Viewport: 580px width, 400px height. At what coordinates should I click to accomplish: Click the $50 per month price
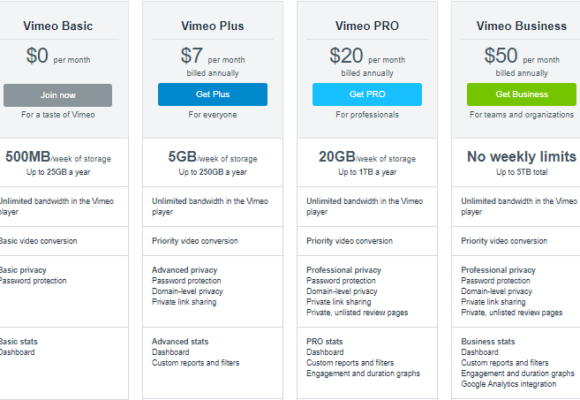click(522, 56)
